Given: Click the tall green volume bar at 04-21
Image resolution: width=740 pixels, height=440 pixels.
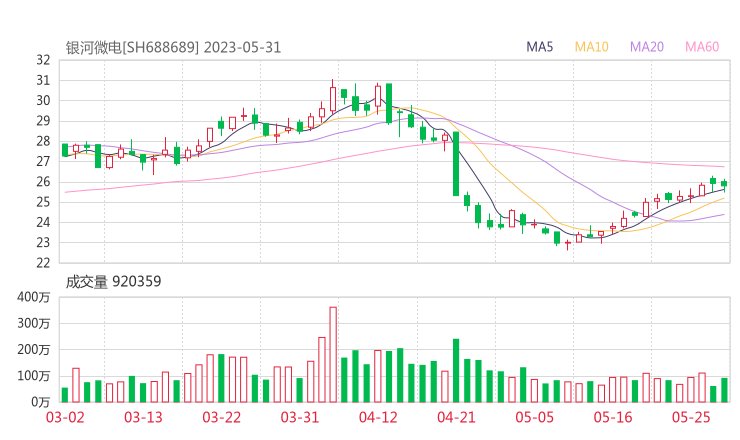Looking at the screenshot, I should coord(456,371).
